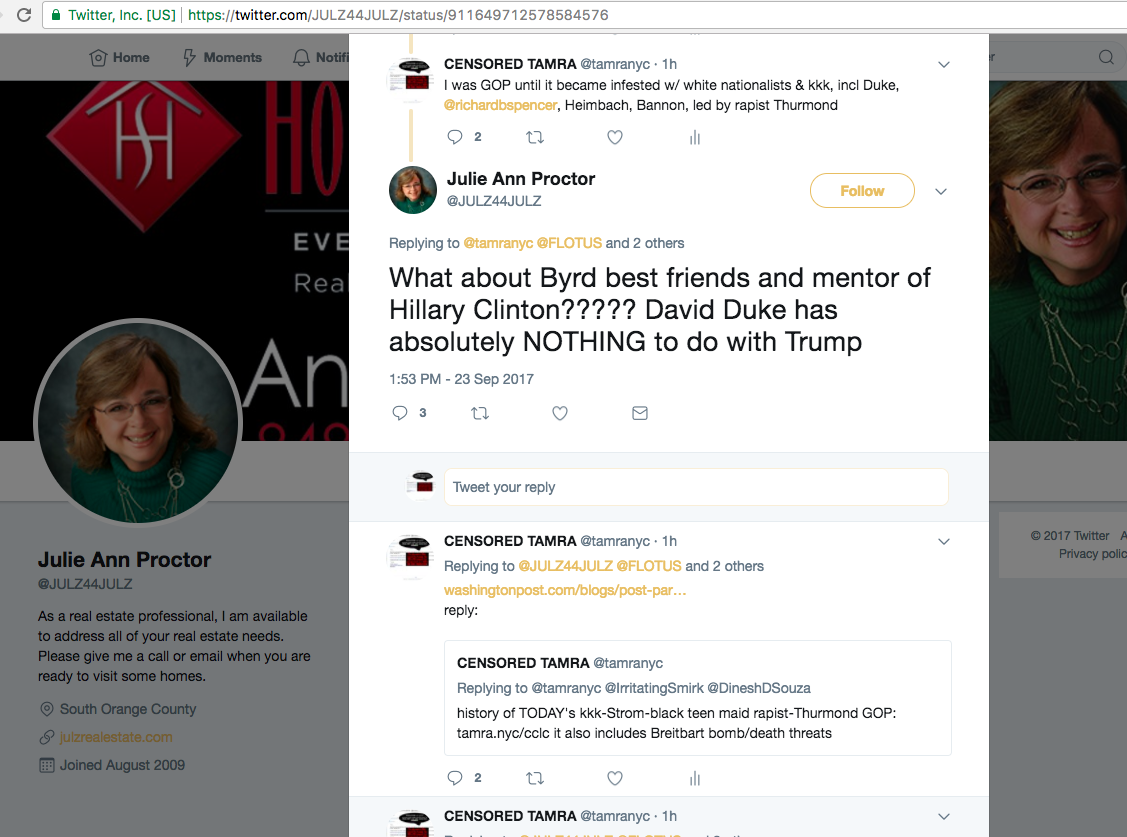
Task: Open the Home navigation item
Action: point(119,57)
